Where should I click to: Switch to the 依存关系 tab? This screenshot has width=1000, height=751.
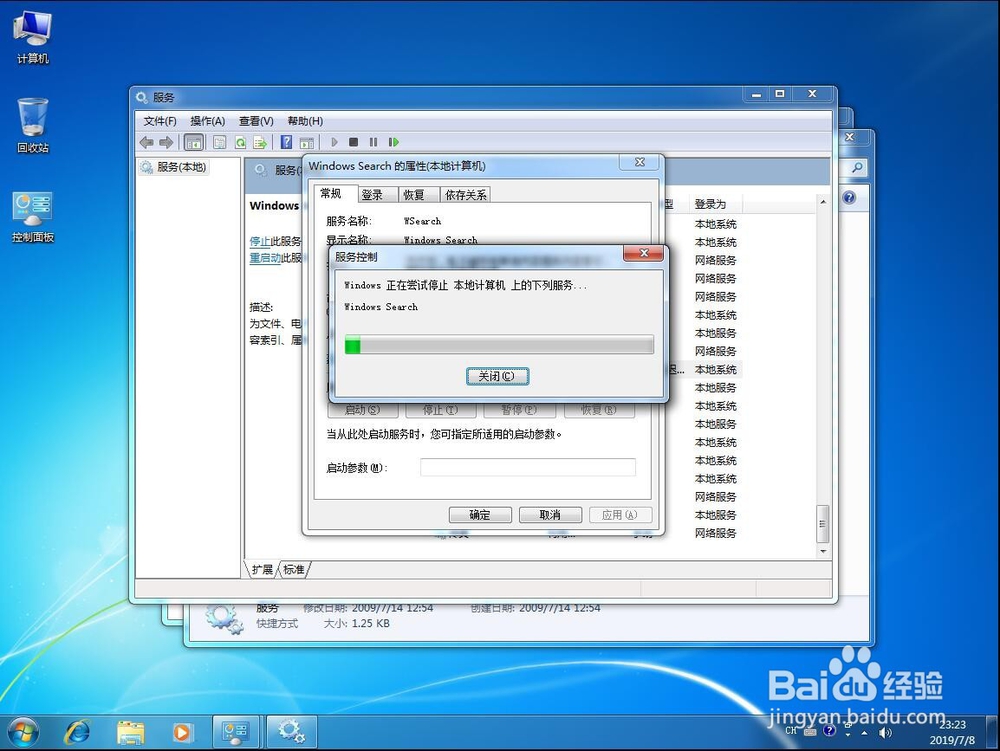[465, 194]
